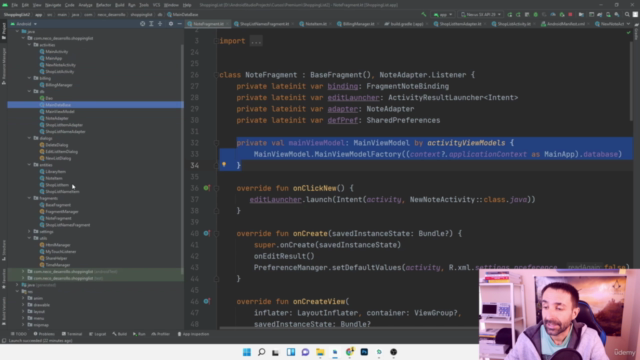
Task: Toggle the Logcat tool window
Action: coord(98,334)
